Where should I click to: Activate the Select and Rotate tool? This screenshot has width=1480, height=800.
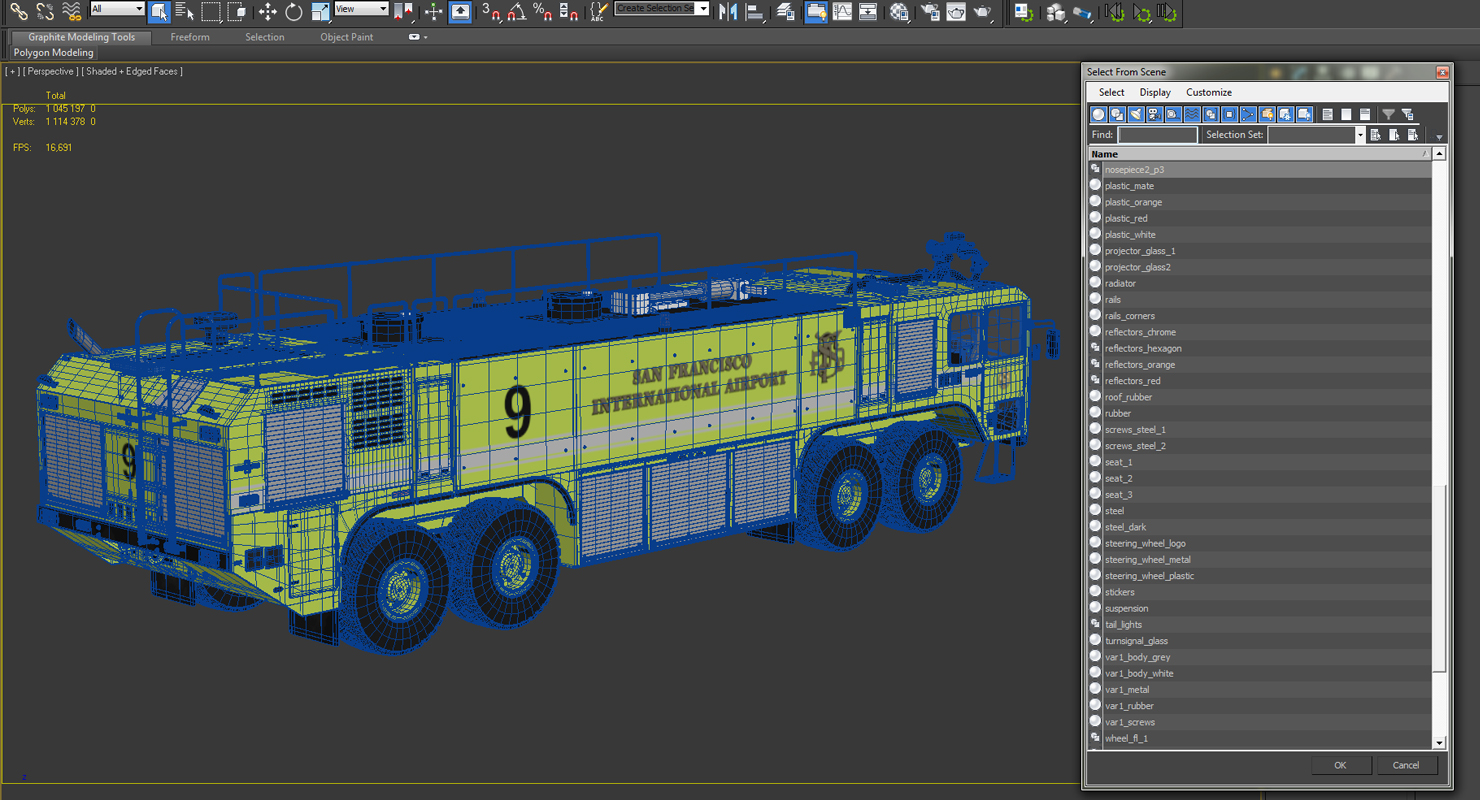pos(294,12)
